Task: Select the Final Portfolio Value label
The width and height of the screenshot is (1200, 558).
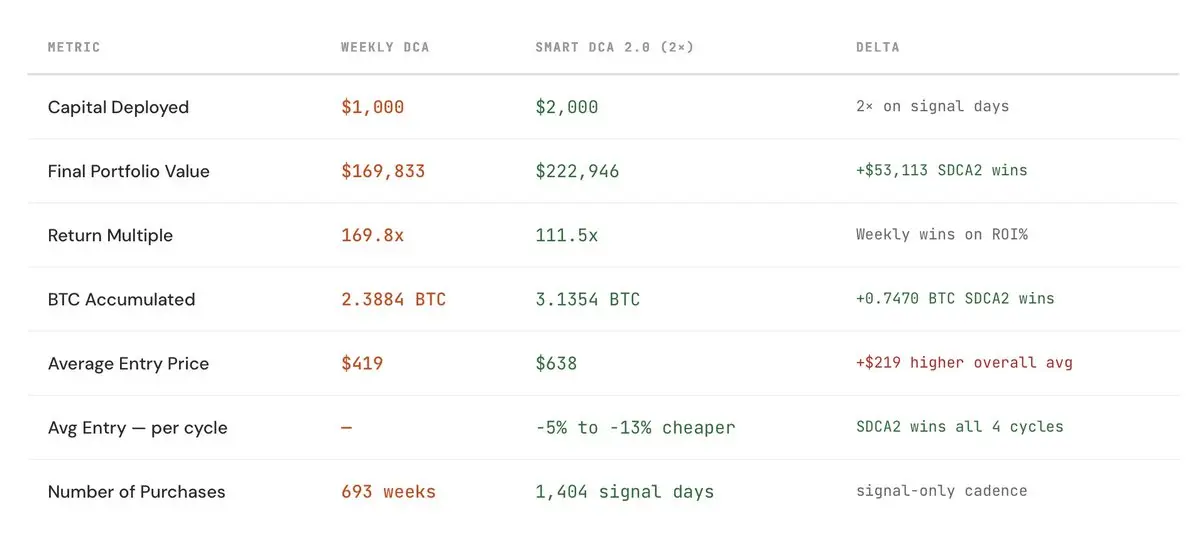Action: pos(129,171)
